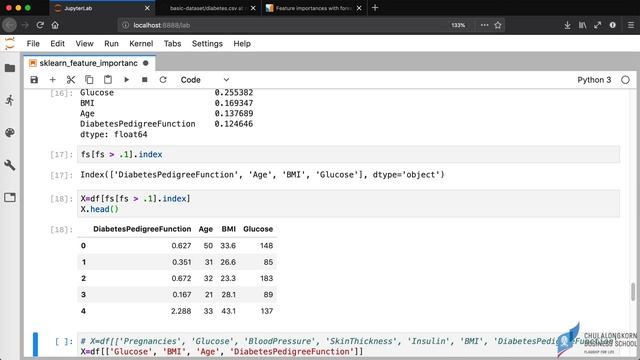The image size is (640, 360).
Task: Go forward in browser history
Action: [x=25, y=25]
